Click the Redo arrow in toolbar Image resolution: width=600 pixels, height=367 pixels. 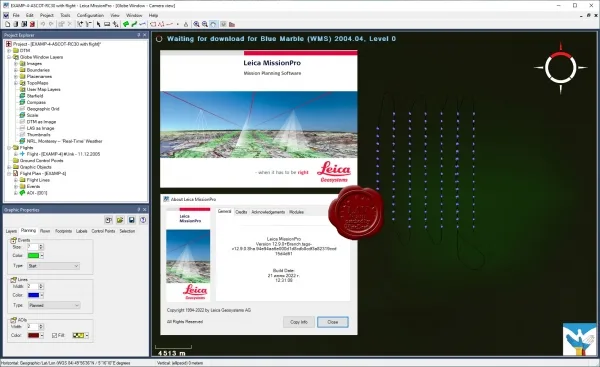[51, 24]
